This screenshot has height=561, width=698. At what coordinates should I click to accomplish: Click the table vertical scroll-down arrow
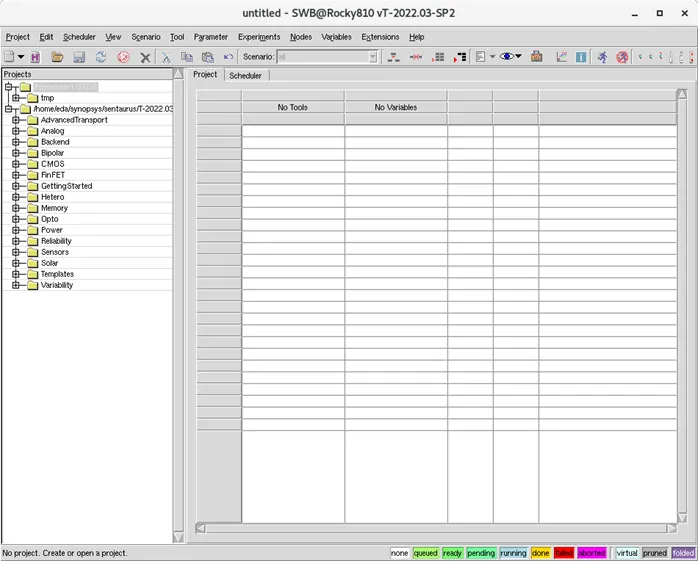pyautogui.click(x=682, y=518)
